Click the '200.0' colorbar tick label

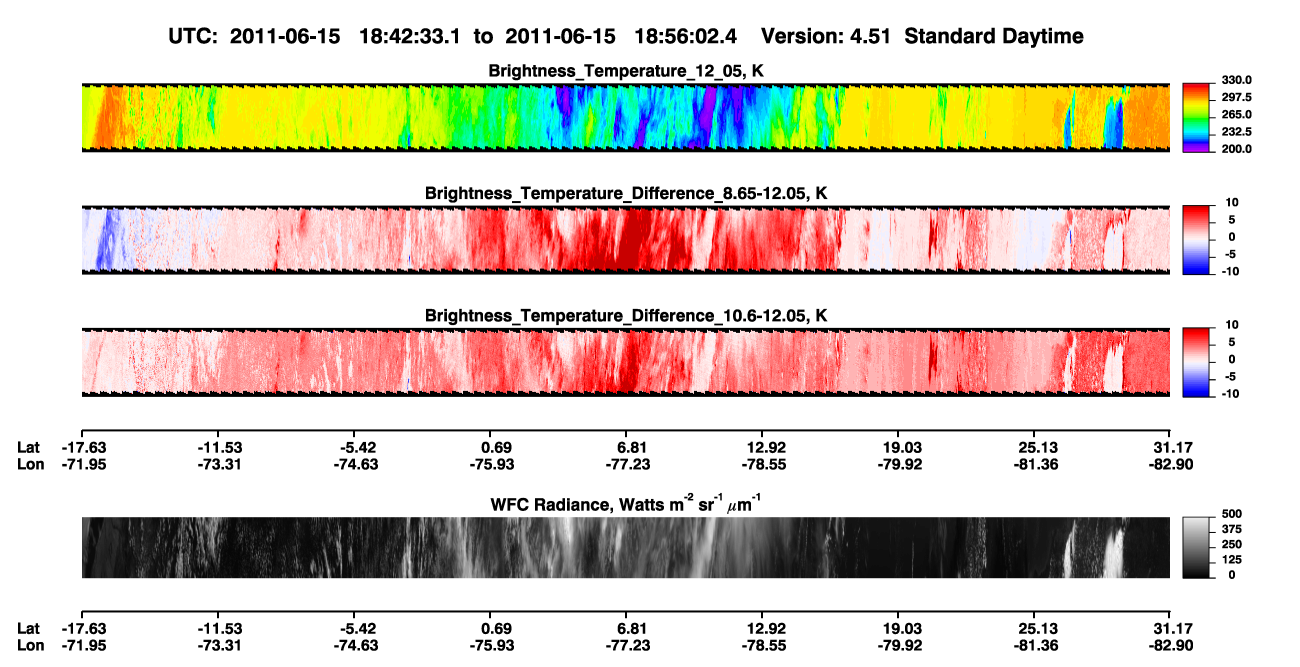[x=1238, y=148]
